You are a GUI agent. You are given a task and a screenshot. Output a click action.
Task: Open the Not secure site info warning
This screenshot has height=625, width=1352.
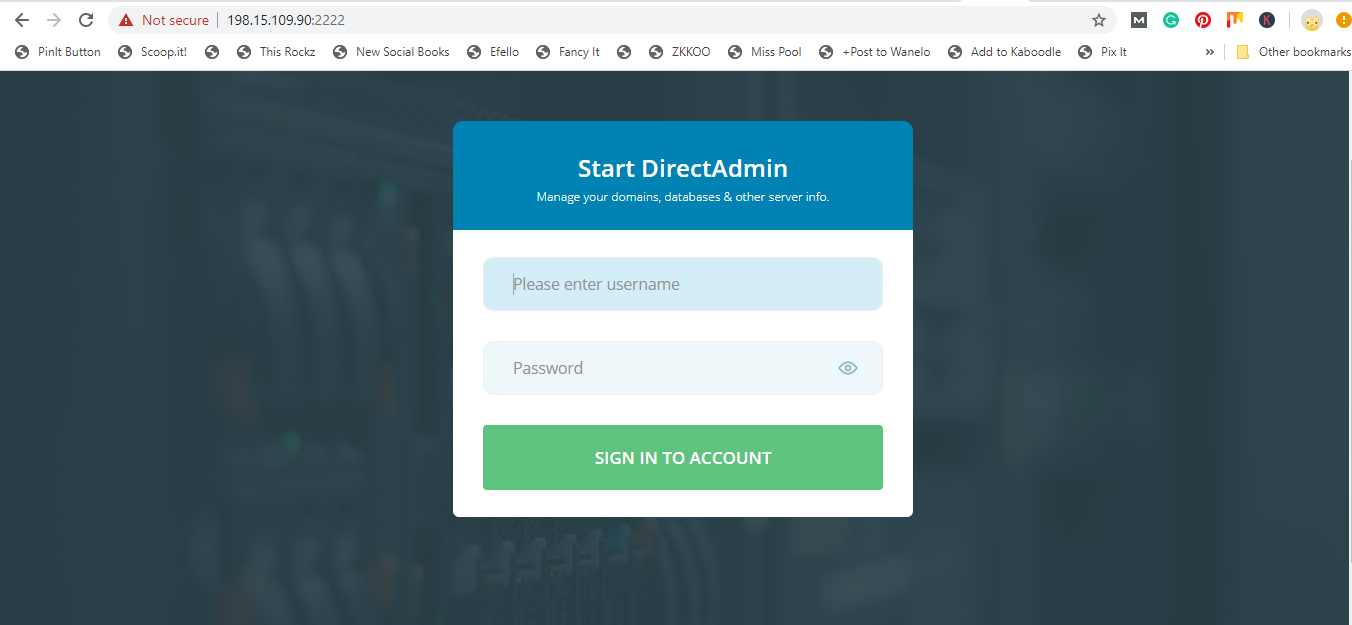pyautogui.click(x=164, y=20)
